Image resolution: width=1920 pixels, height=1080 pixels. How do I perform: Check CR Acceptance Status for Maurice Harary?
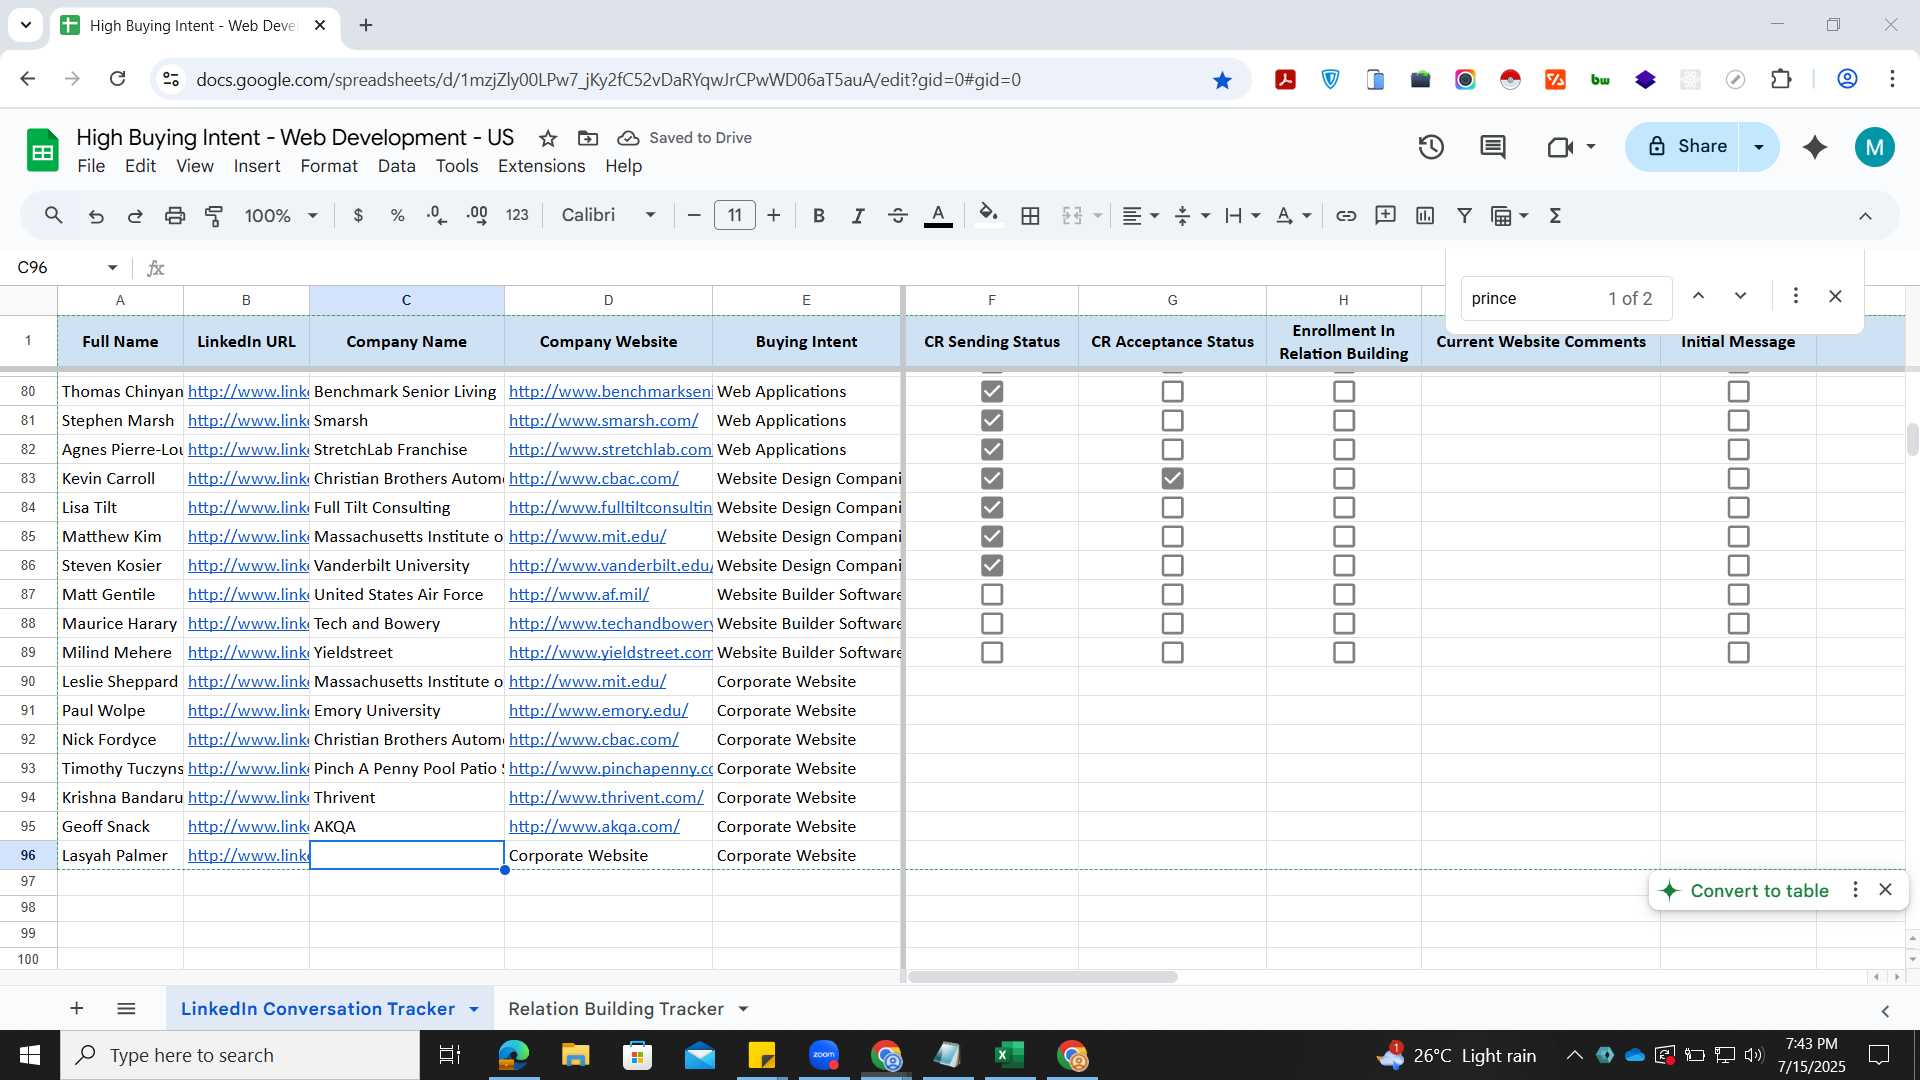coord(1172,623)
